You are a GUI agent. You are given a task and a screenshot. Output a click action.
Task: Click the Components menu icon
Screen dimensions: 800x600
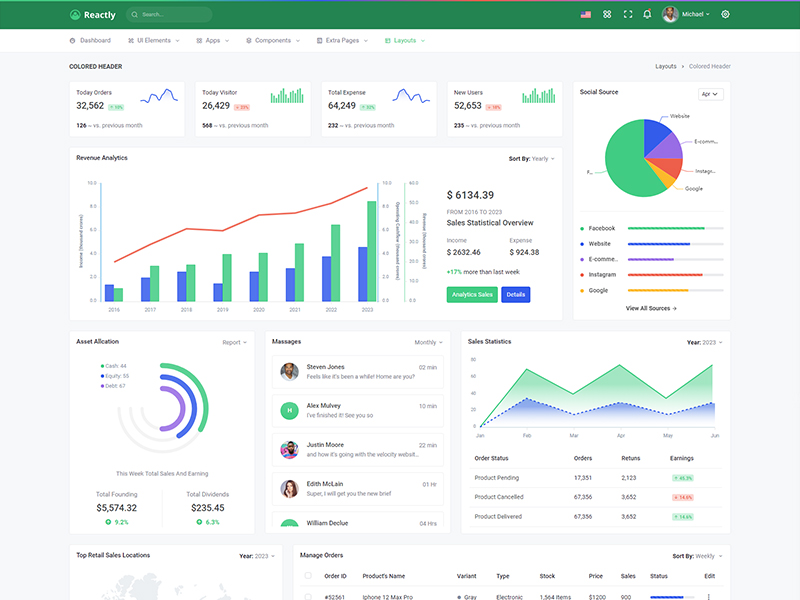248,40
